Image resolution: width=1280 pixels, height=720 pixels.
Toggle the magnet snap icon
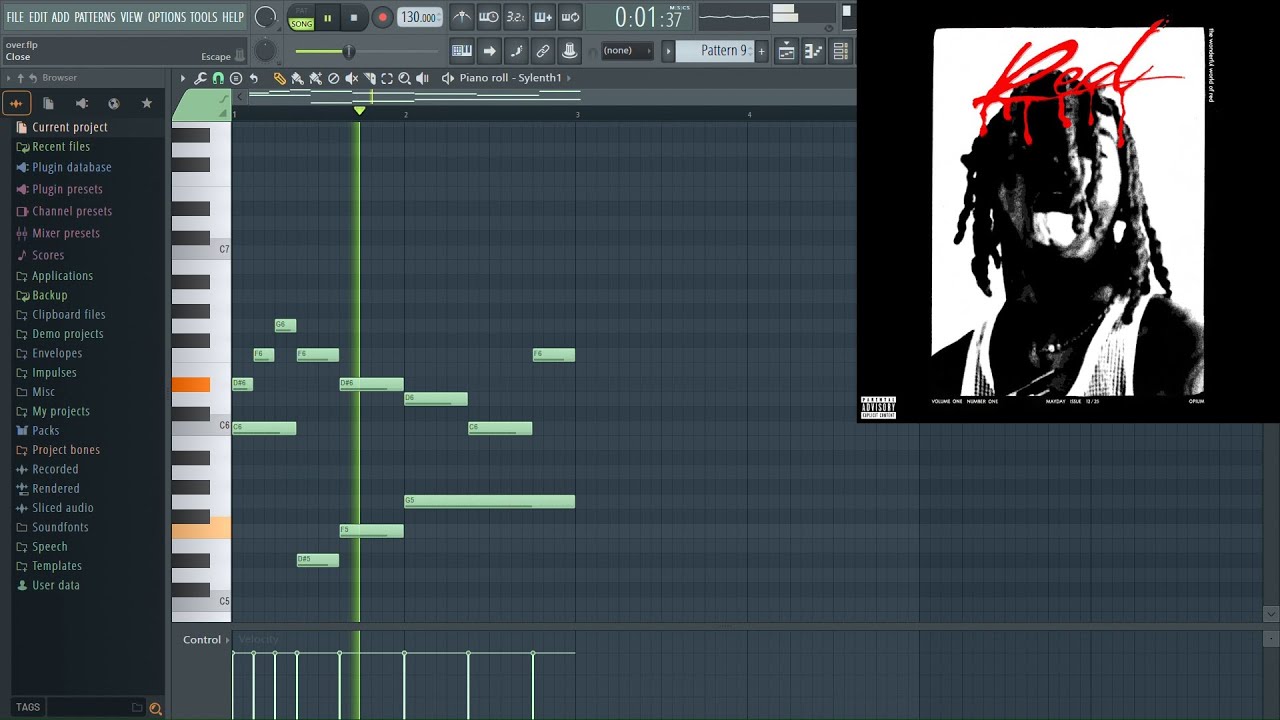(218, 78)
